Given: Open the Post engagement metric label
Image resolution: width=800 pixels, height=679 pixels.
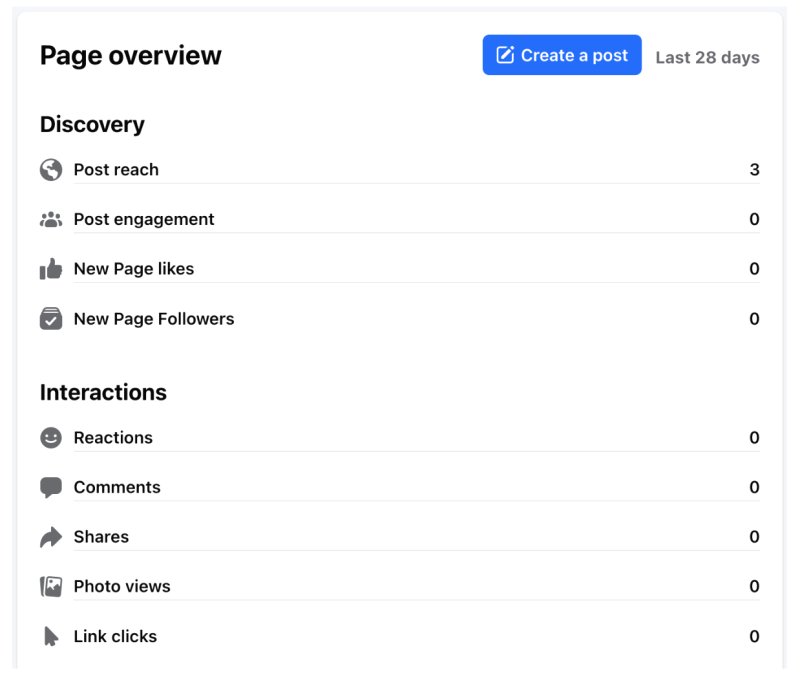Looking at the screenshot, I should (x=144, y=219).
